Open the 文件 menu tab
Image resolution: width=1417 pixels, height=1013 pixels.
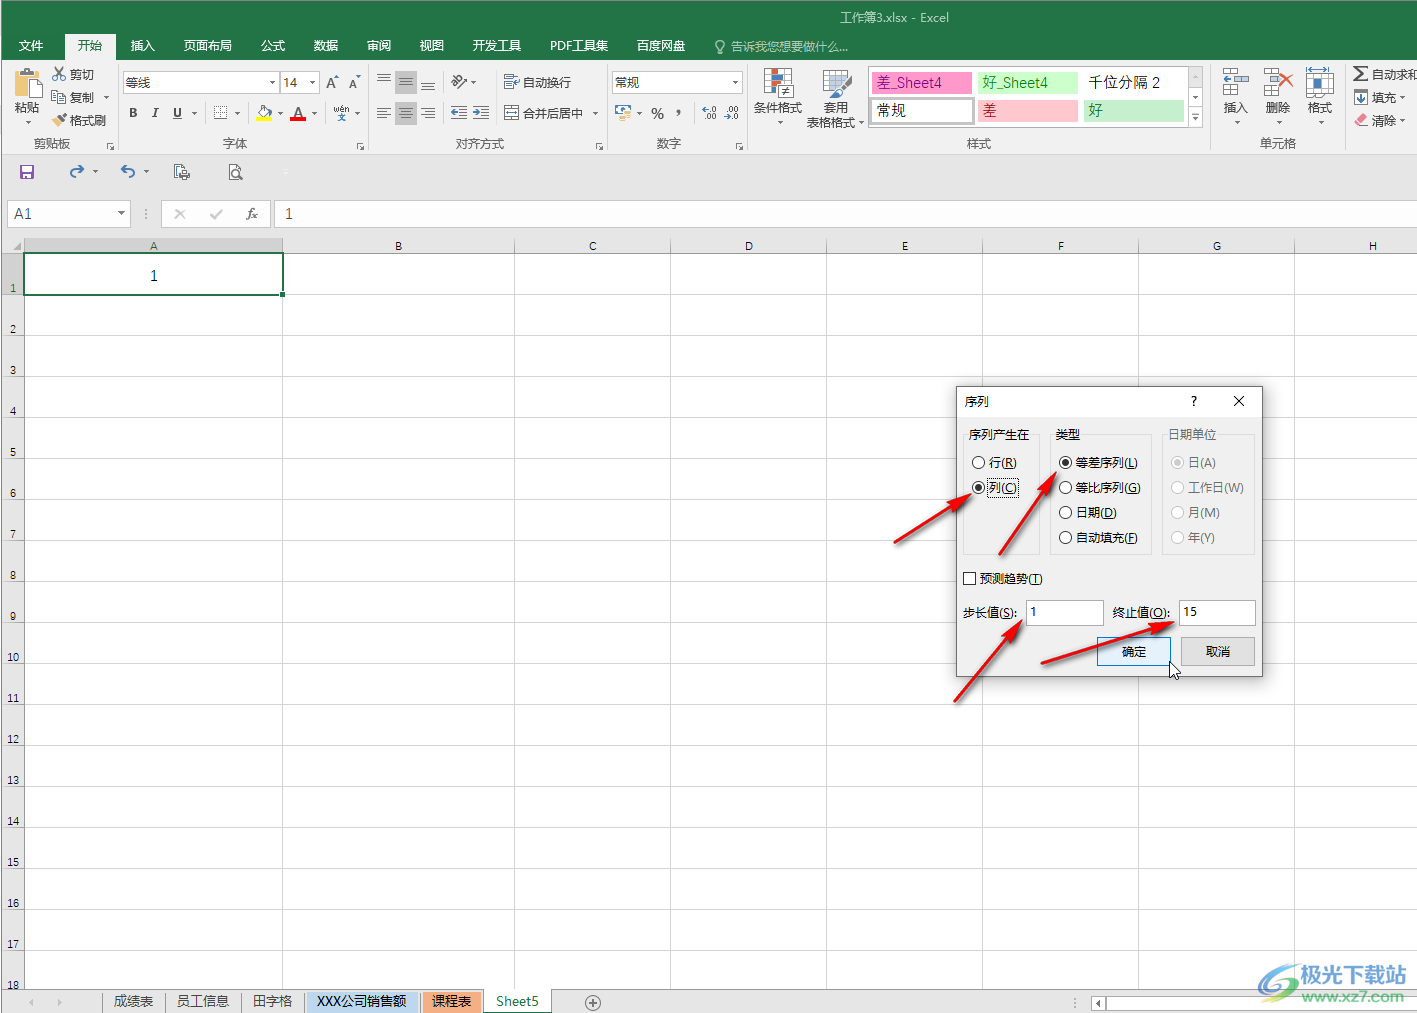31,45
